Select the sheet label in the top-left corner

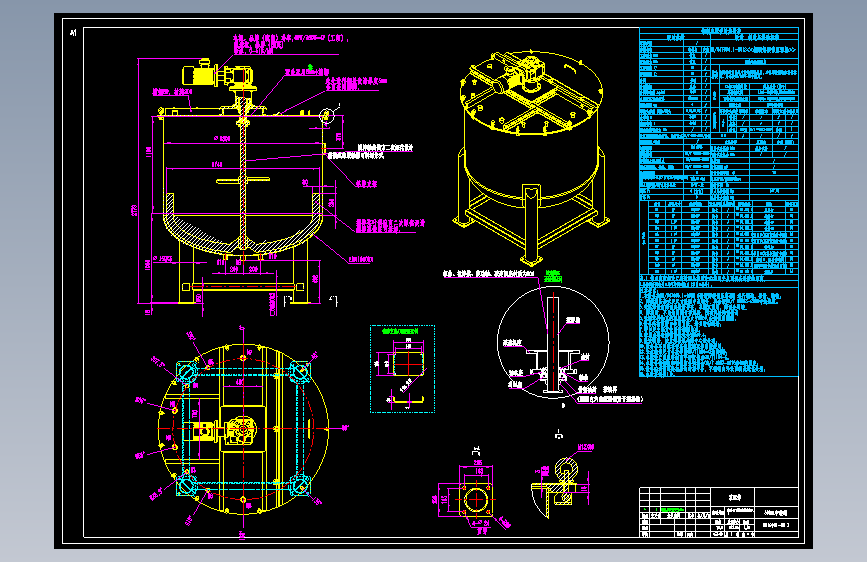pos(73,33)
